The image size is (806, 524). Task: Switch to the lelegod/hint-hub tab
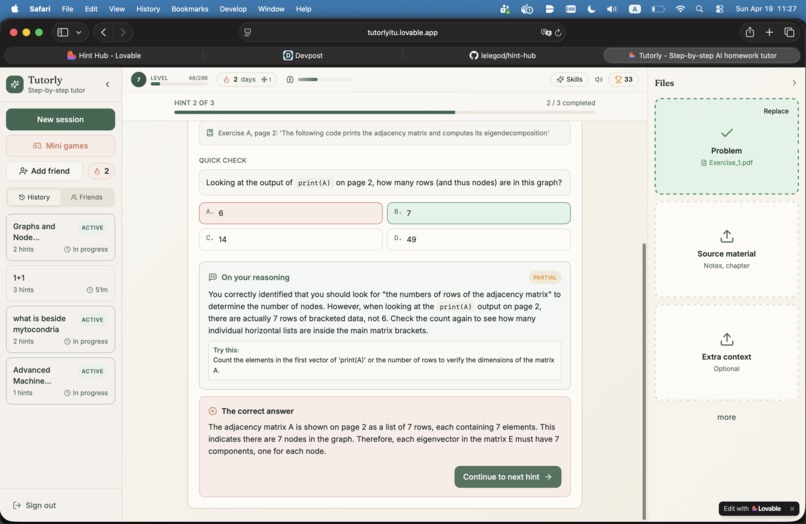(503, 56)
